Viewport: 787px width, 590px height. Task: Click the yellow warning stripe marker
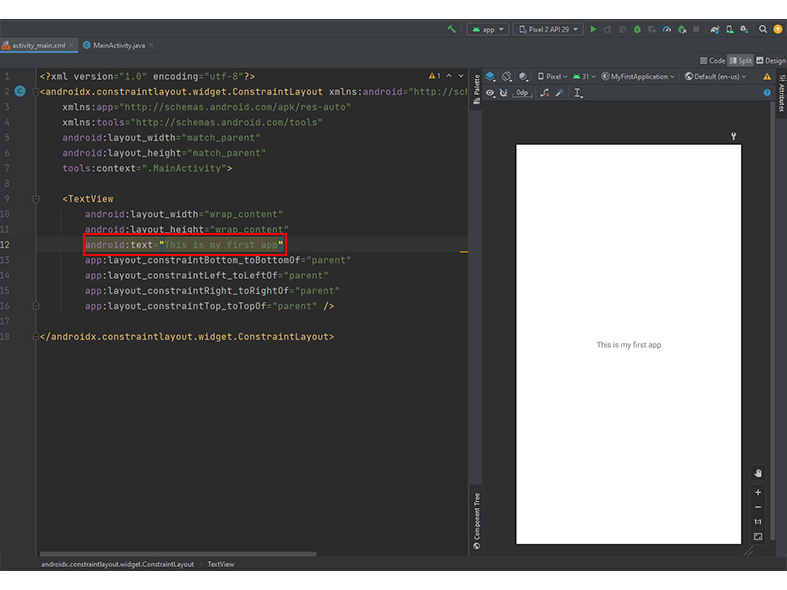click(463, 252)
